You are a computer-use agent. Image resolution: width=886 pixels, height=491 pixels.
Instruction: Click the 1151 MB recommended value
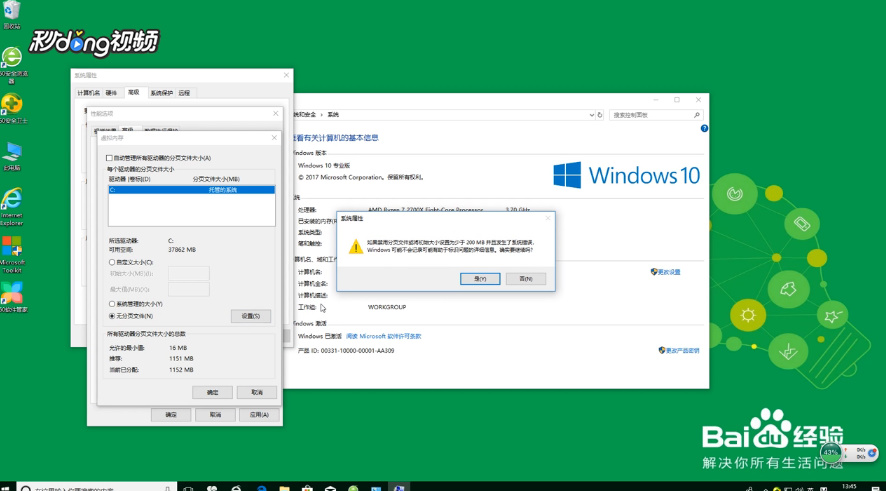tap(181, 359)
